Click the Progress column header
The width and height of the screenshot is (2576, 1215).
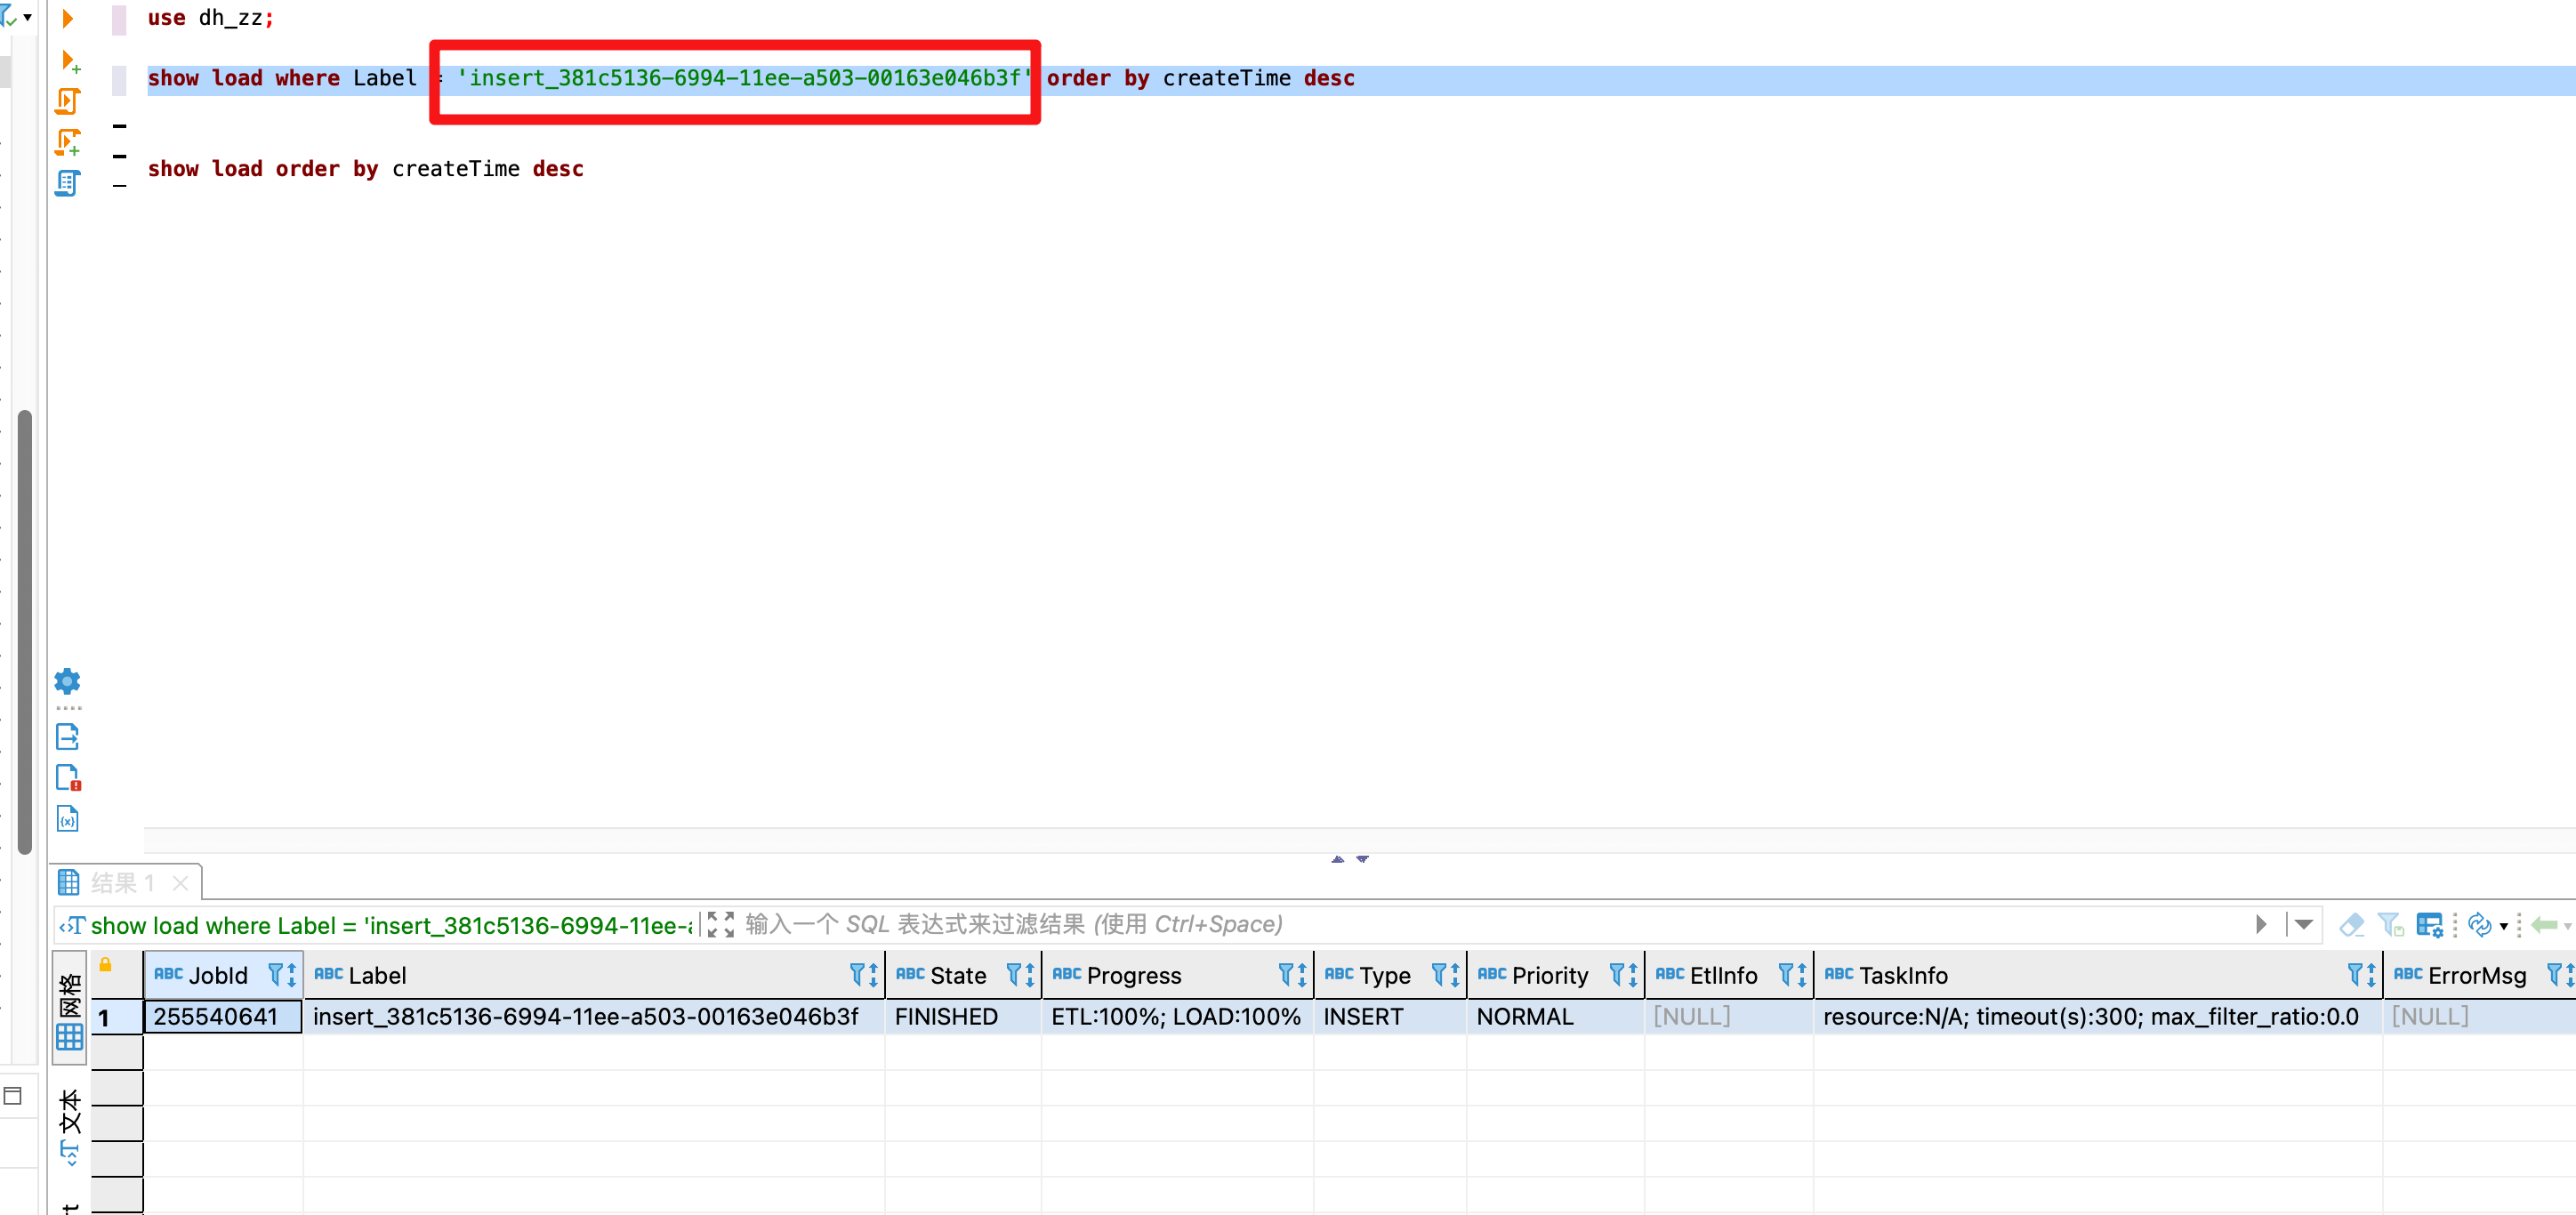click(1133, 975)
